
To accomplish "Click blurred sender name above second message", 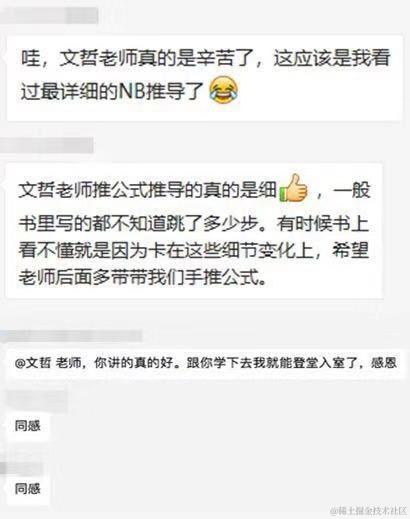I will (47, 146).
